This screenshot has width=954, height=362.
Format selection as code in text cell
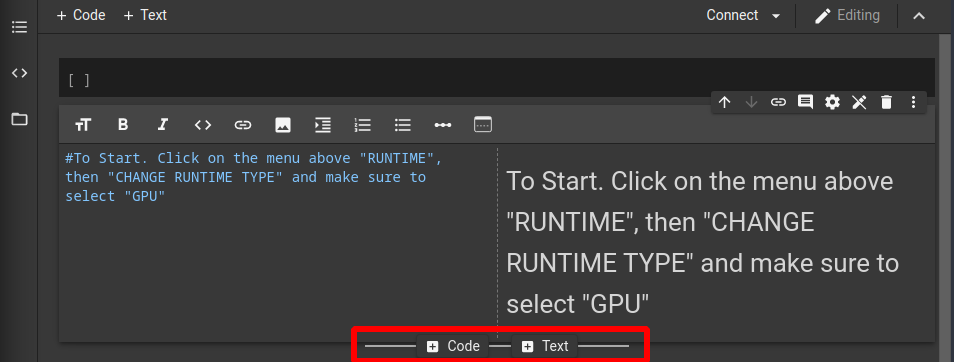(203, 125)
